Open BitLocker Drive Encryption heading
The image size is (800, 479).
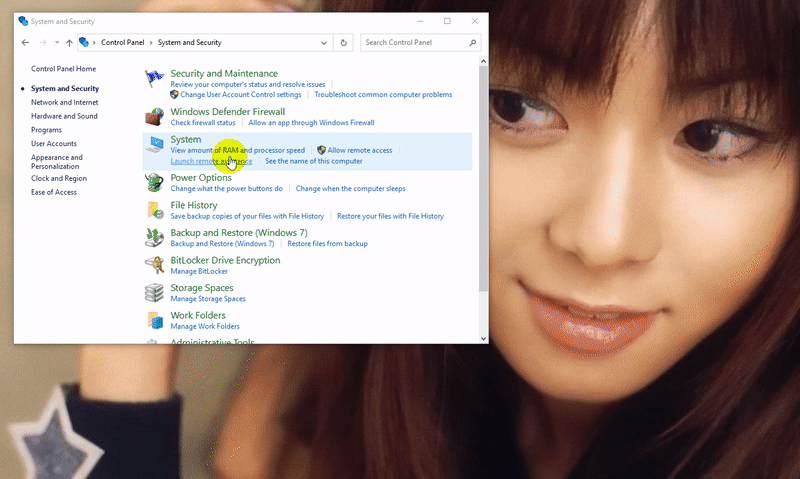point(225,260)
